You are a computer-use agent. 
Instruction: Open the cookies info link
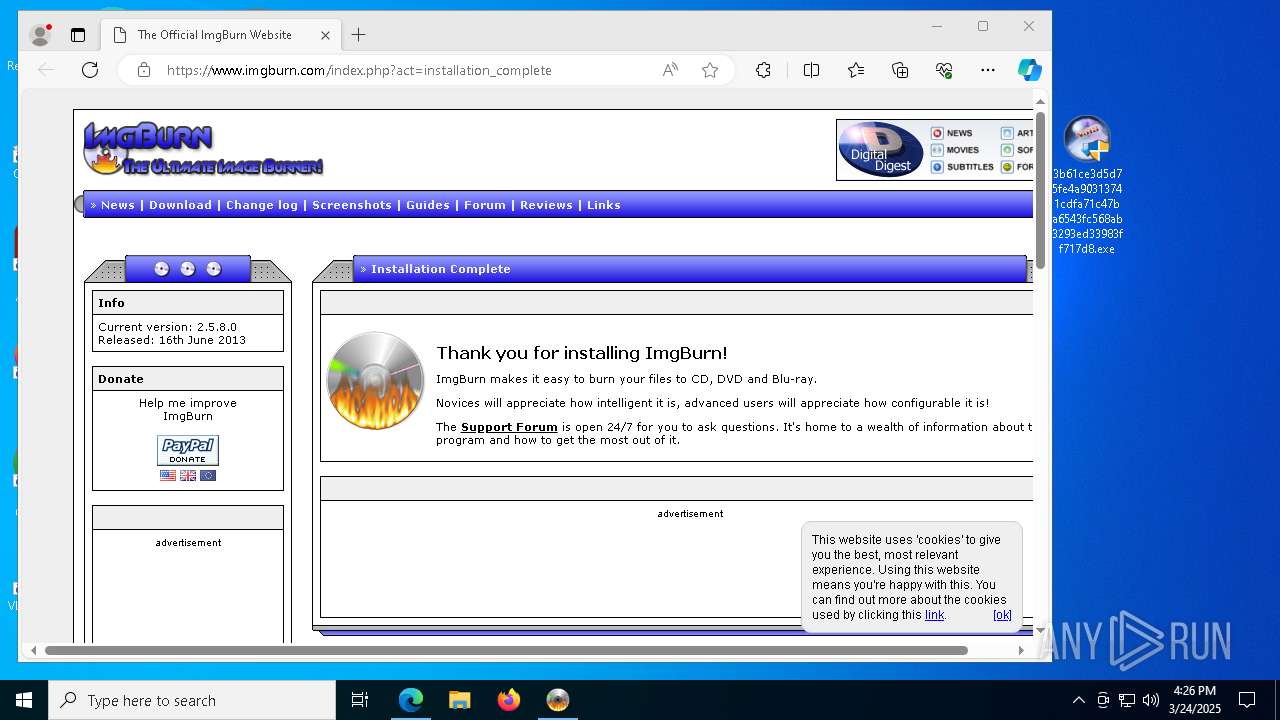pos(934,615)
